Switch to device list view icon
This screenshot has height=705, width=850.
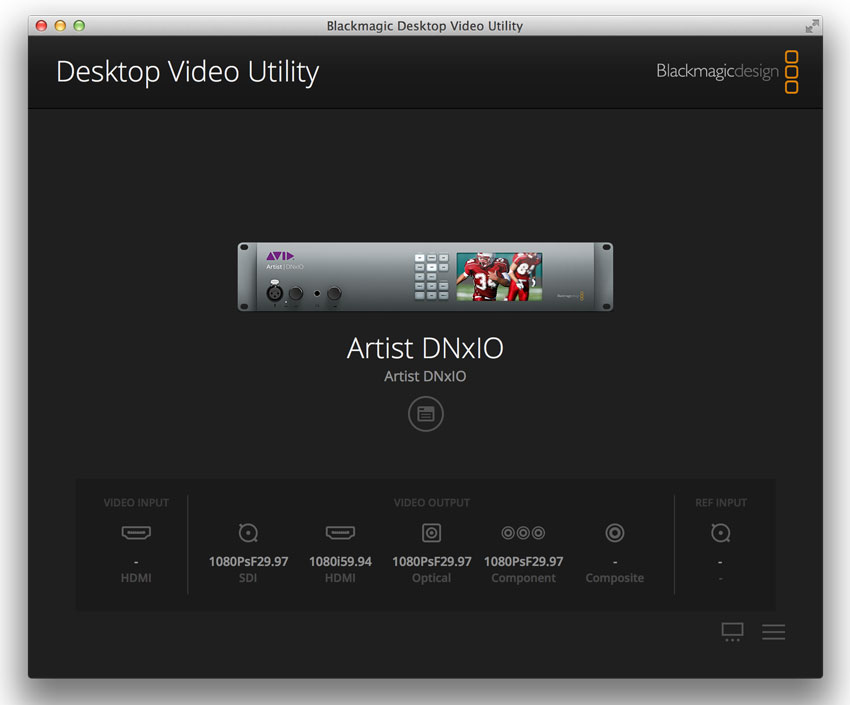coord(774,632)
